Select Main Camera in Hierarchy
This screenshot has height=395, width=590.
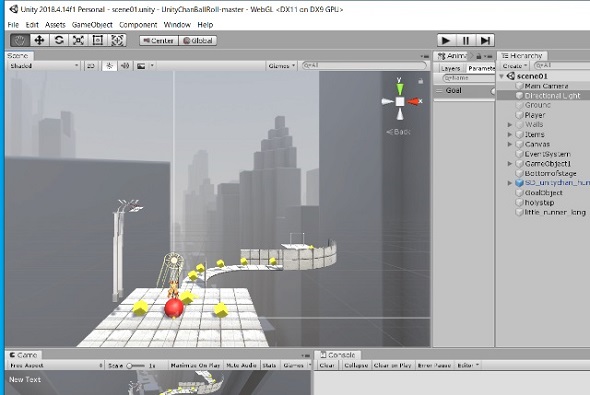[x=546, y=86]
